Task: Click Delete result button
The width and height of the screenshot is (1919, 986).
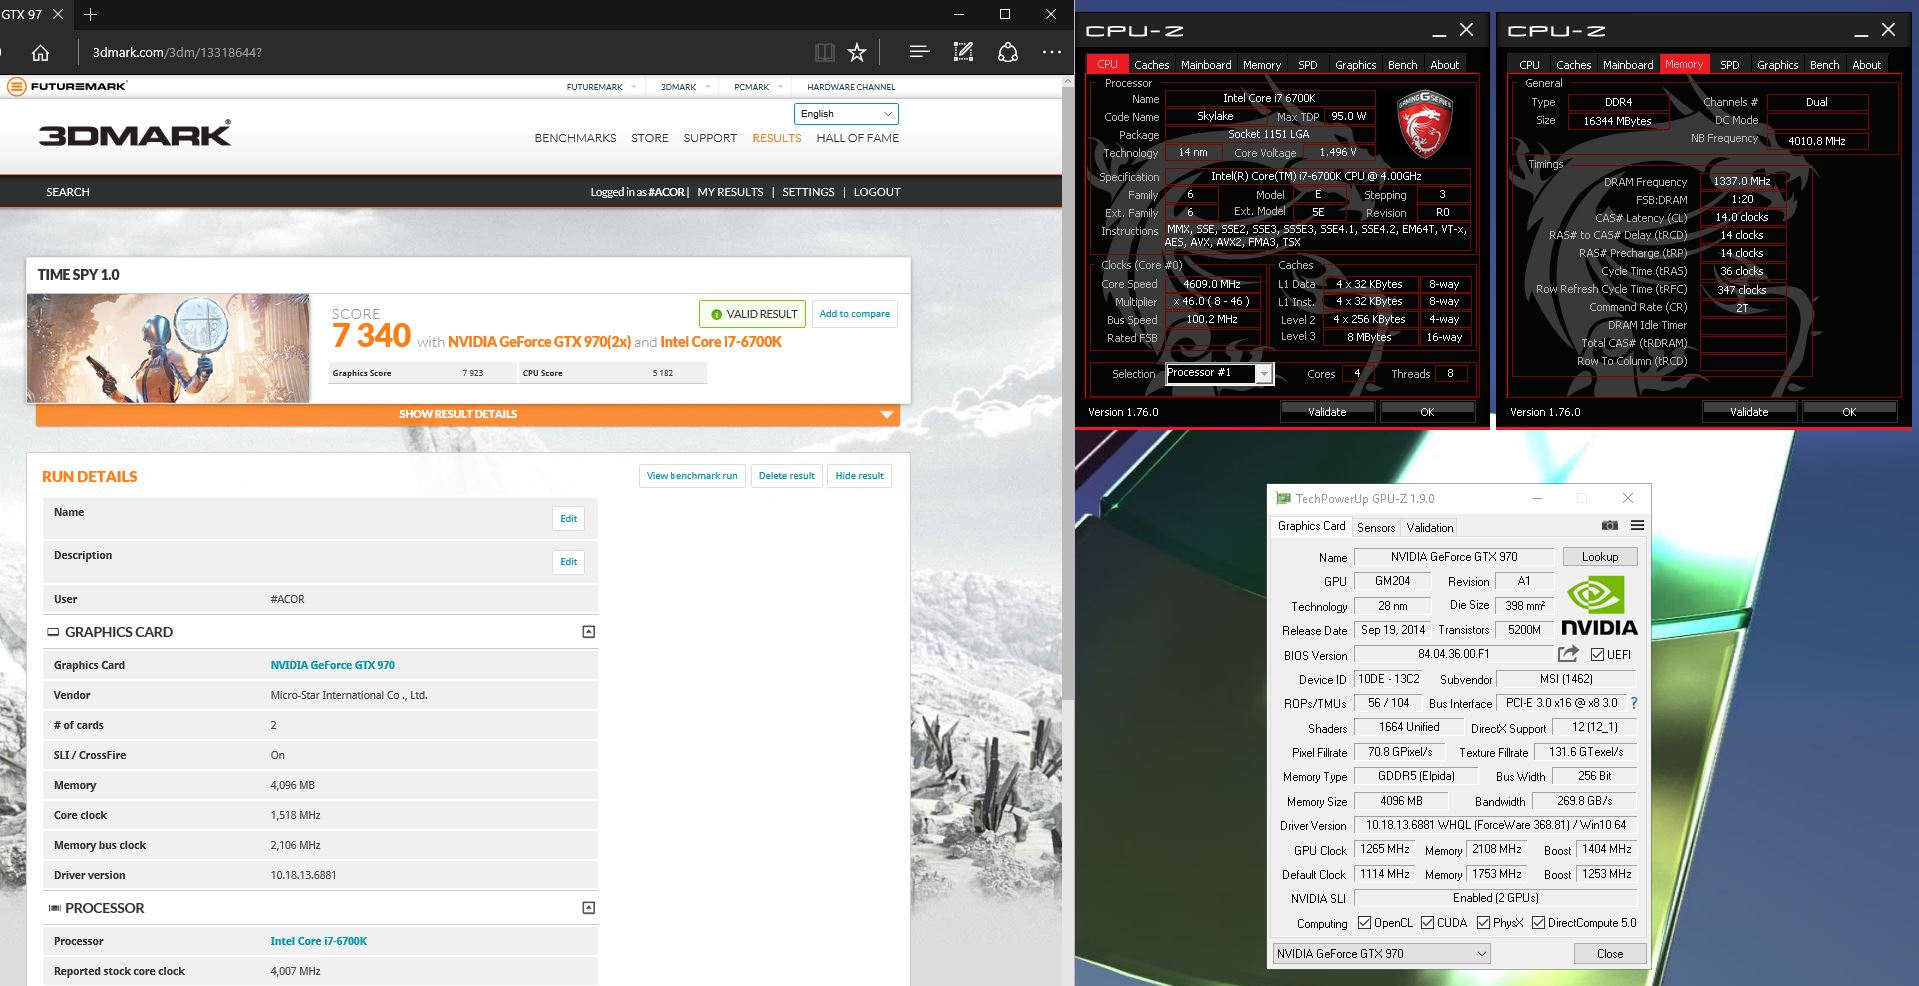Action: (x=786, y=476)
